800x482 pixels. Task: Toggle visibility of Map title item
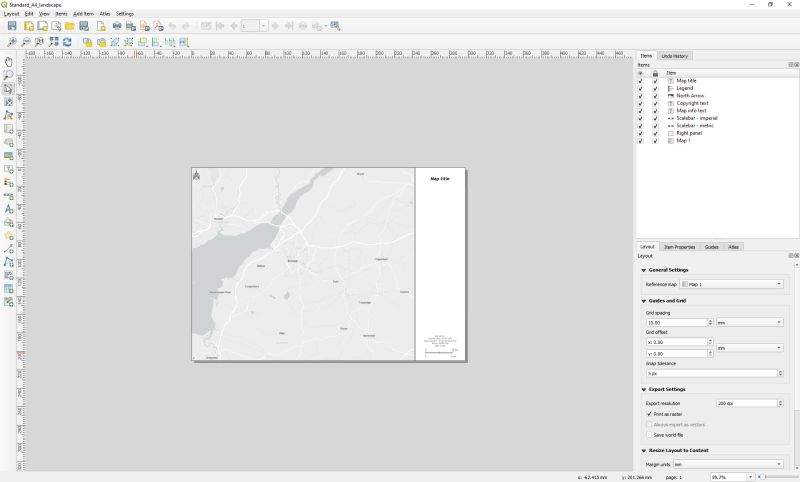pyautogui.click(x=640, y=81)
